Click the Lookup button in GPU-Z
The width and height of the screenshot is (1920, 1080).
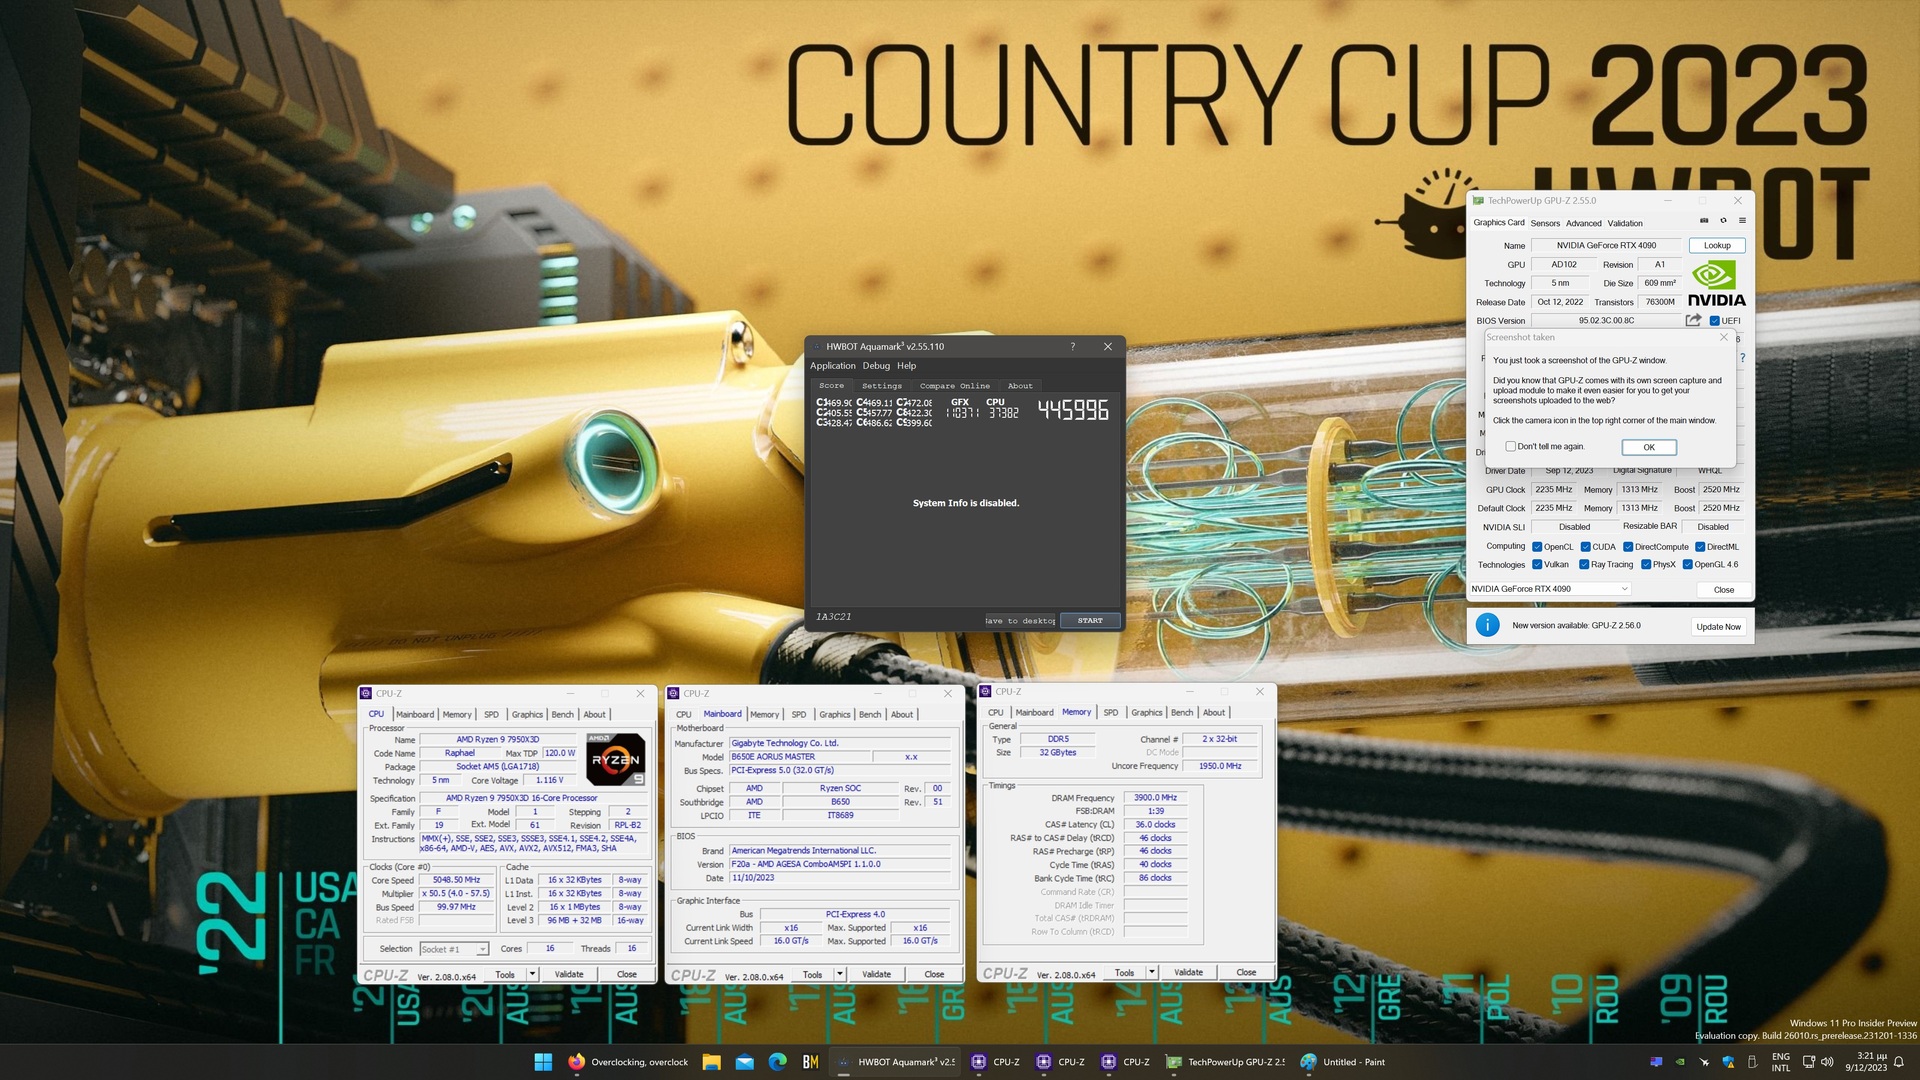point(1717,245)
